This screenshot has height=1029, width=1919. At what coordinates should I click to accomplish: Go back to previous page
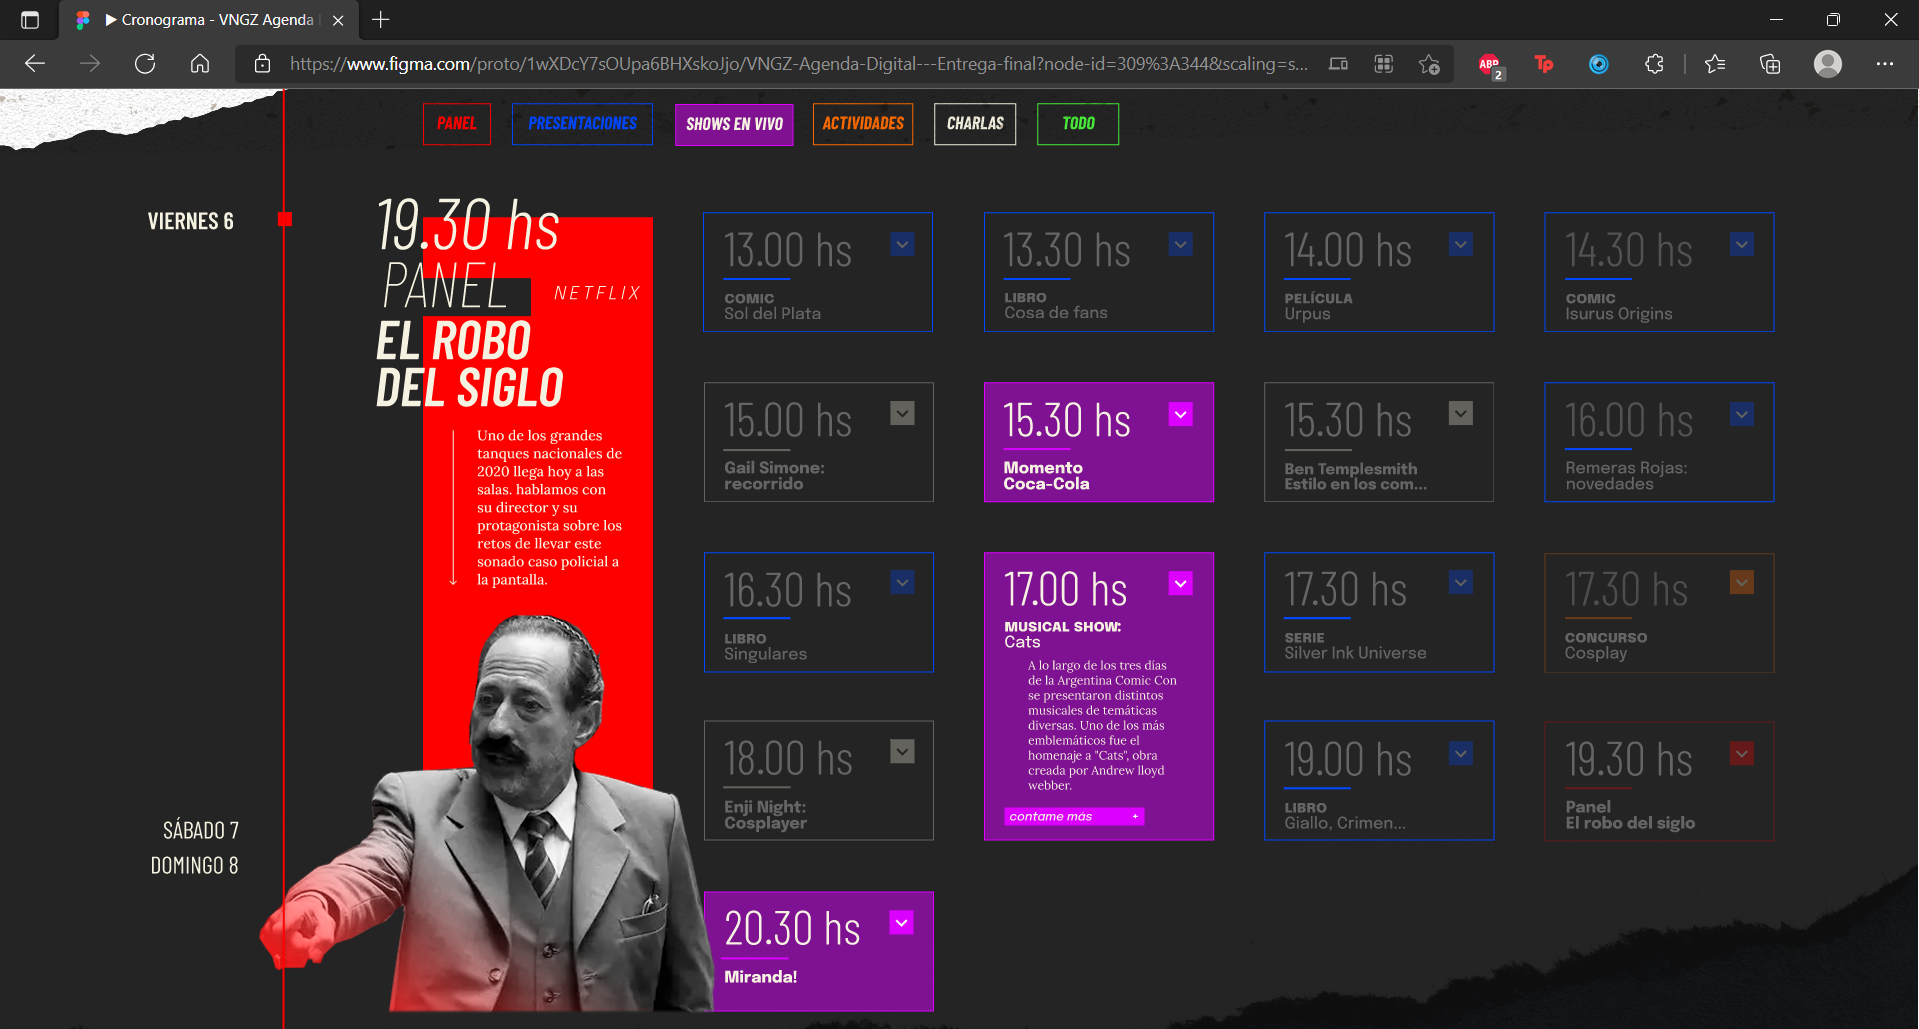pyautogui.click(x=35, y=64)
